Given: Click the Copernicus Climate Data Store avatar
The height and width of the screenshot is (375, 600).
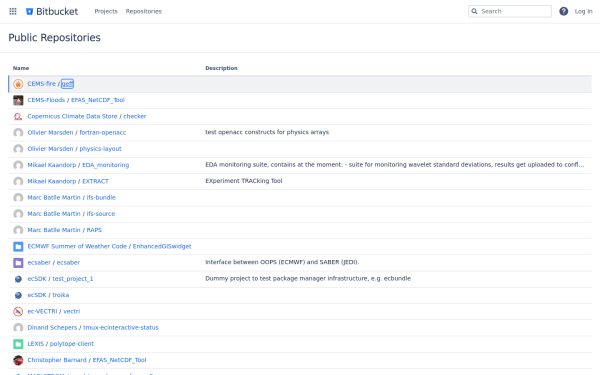Looking at the screenshot, I should point(18,116).
